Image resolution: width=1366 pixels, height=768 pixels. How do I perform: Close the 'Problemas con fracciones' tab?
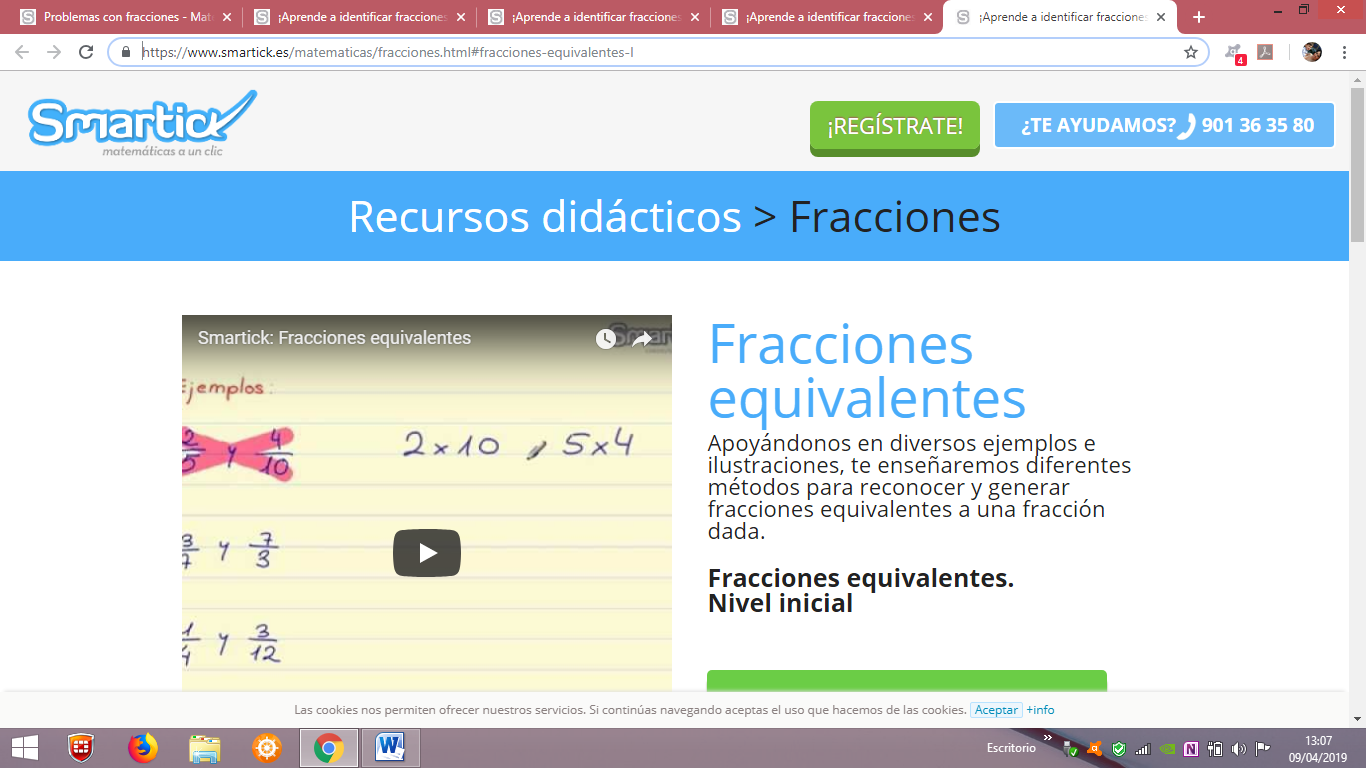click(x=227, y=17)
